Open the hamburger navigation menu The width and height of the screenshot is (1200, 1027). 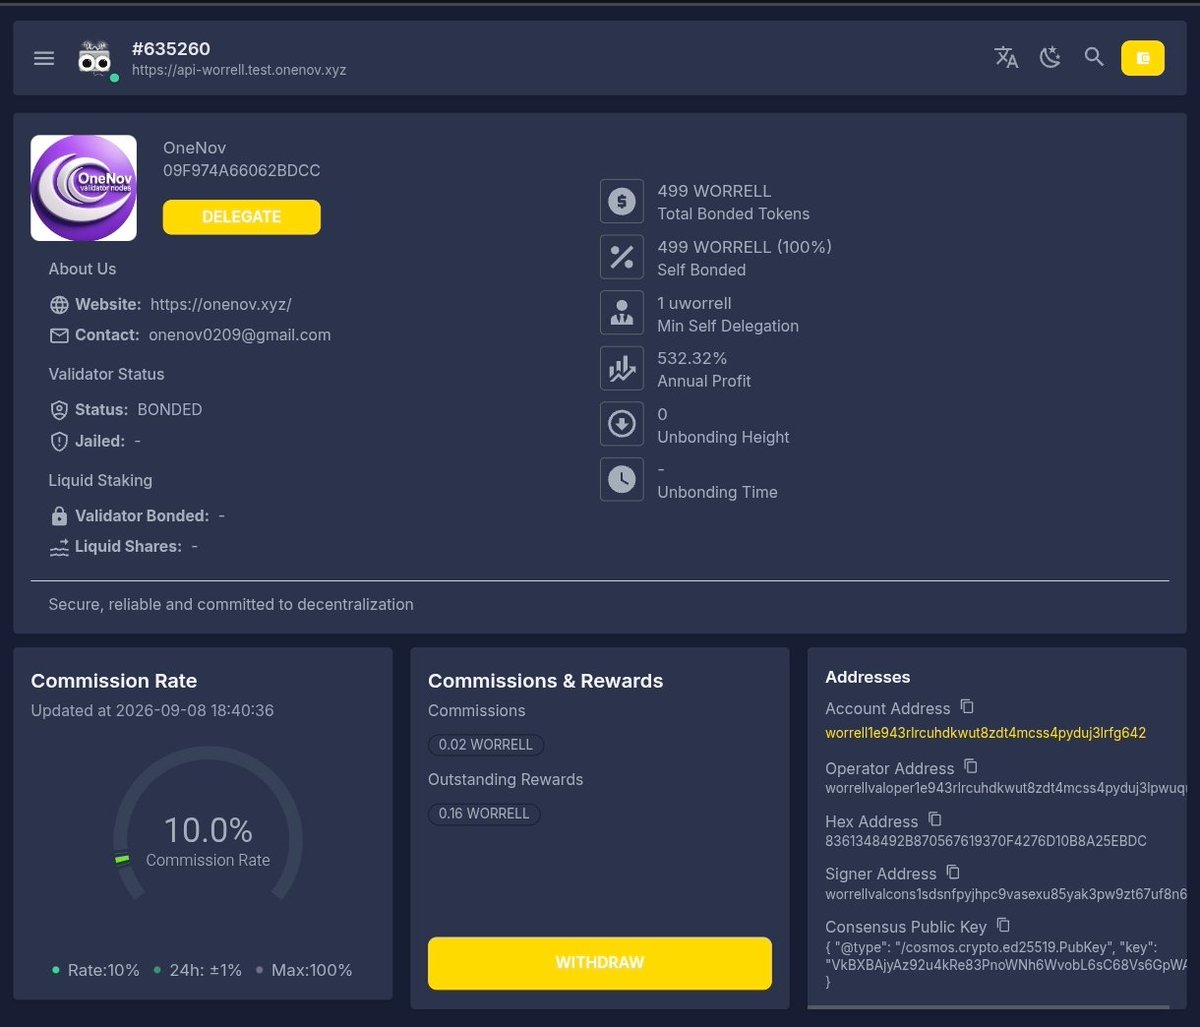44,58
